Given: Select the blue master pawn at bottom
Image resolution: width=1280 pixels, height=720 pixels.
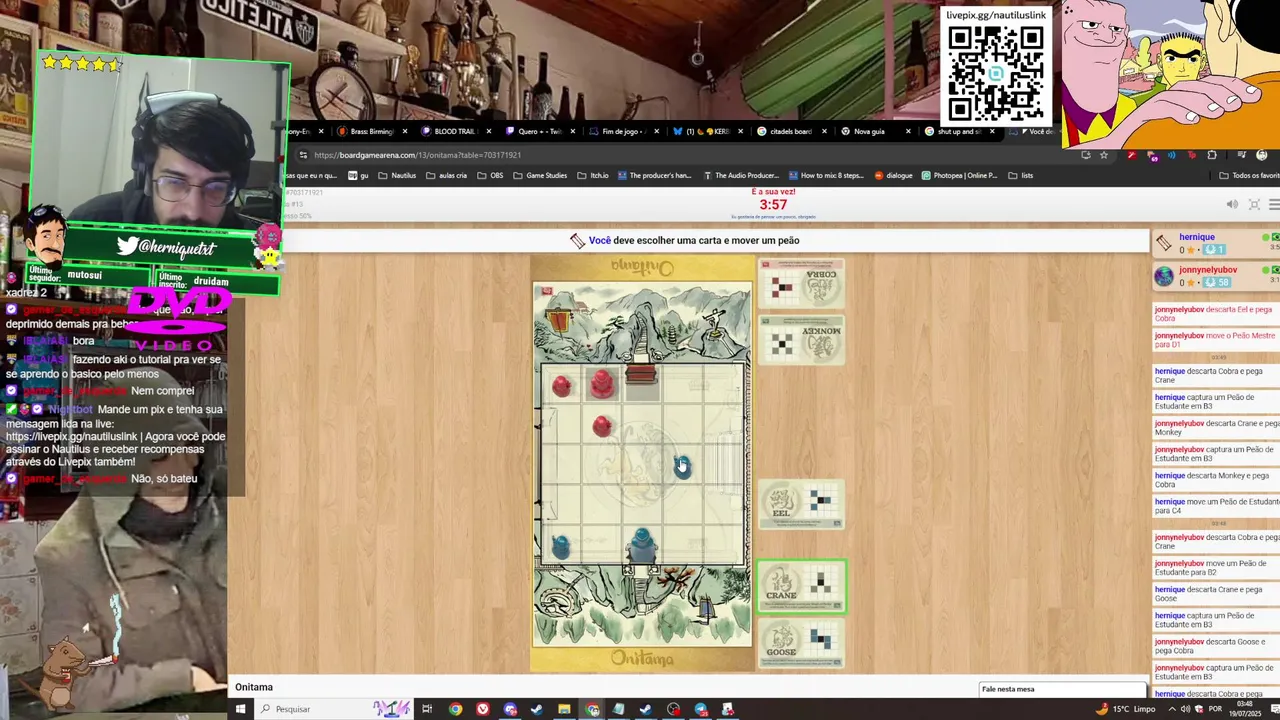Looking at the screenshot, I should click(641, 545).
